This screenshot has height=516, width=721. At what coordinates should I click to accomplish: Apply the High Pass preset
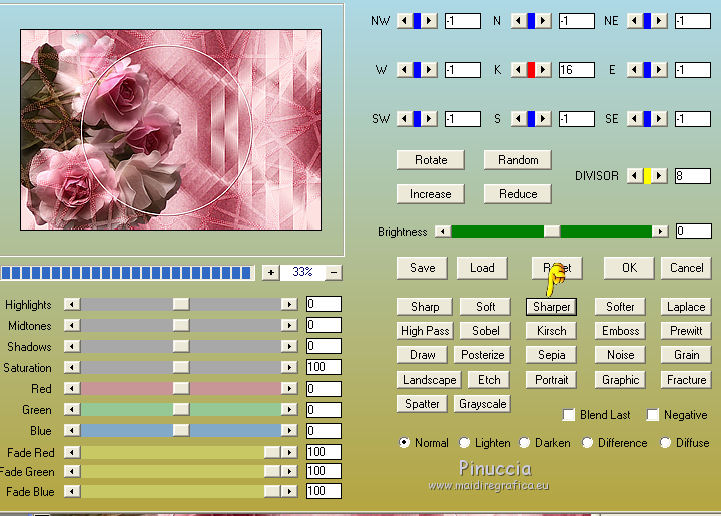click(x=425, y=331)
